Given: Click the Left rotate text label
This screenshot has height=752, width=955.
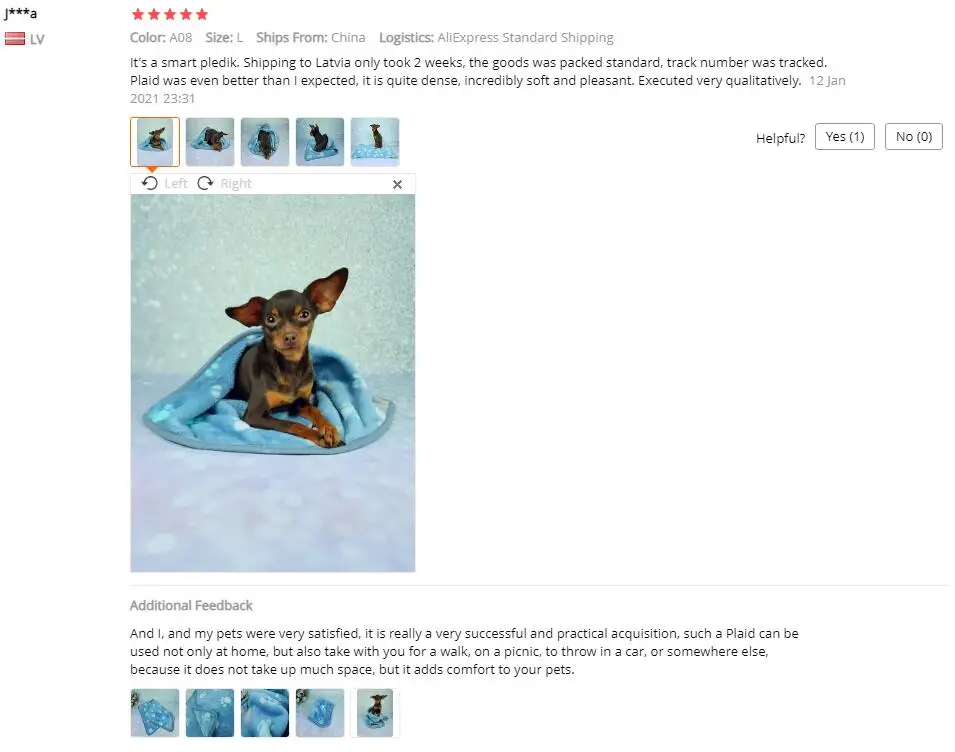Looking at the screenshot, I should [176, 183].
